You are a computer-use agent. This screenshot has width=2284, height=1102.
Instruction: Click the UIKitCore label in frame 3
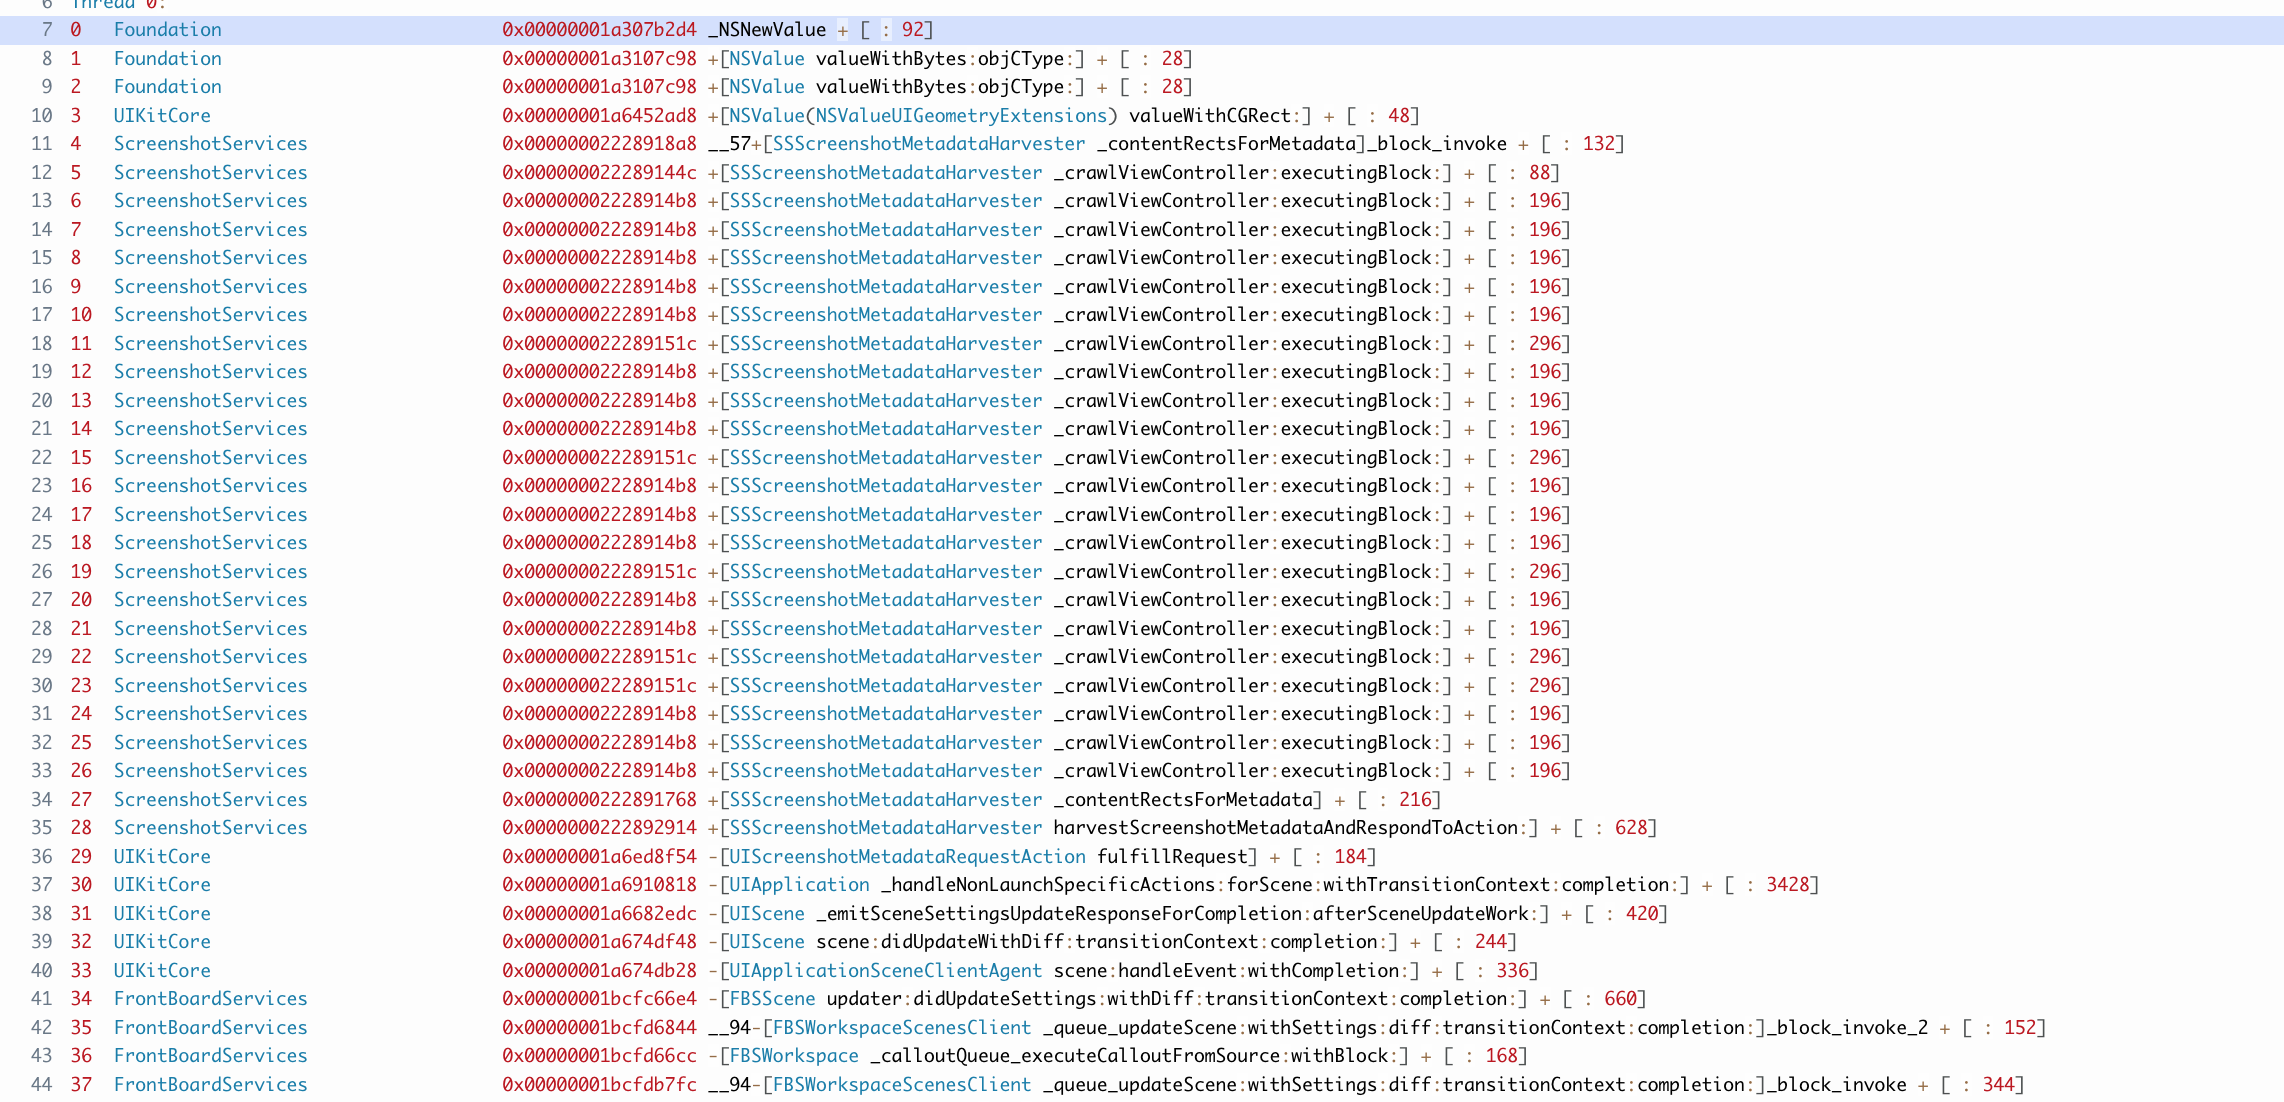coord(162,116)
